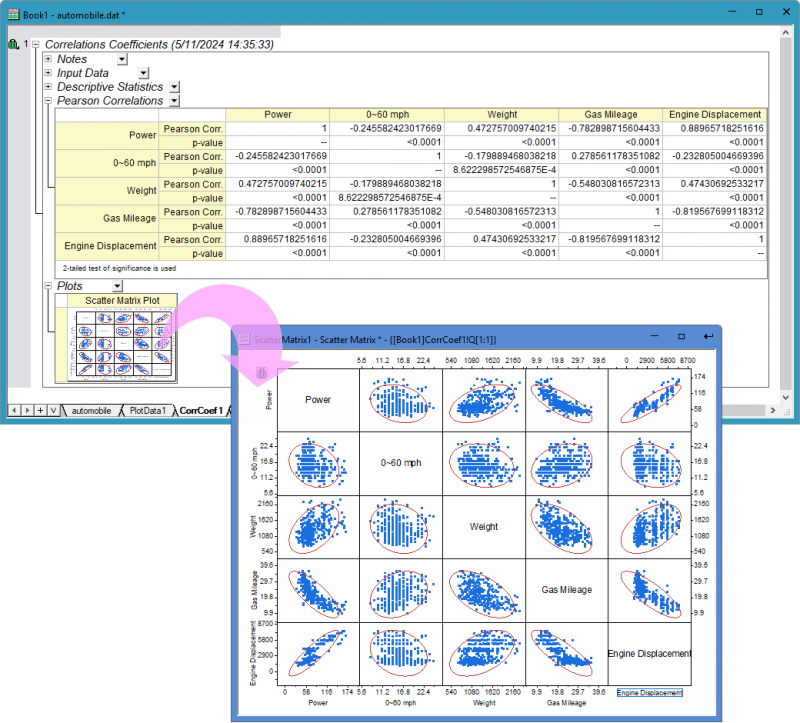This screenshot has height=723, width=800.
Task: Click the Gas Mileage bottom axis title
Action: click(x=566, y=703)
